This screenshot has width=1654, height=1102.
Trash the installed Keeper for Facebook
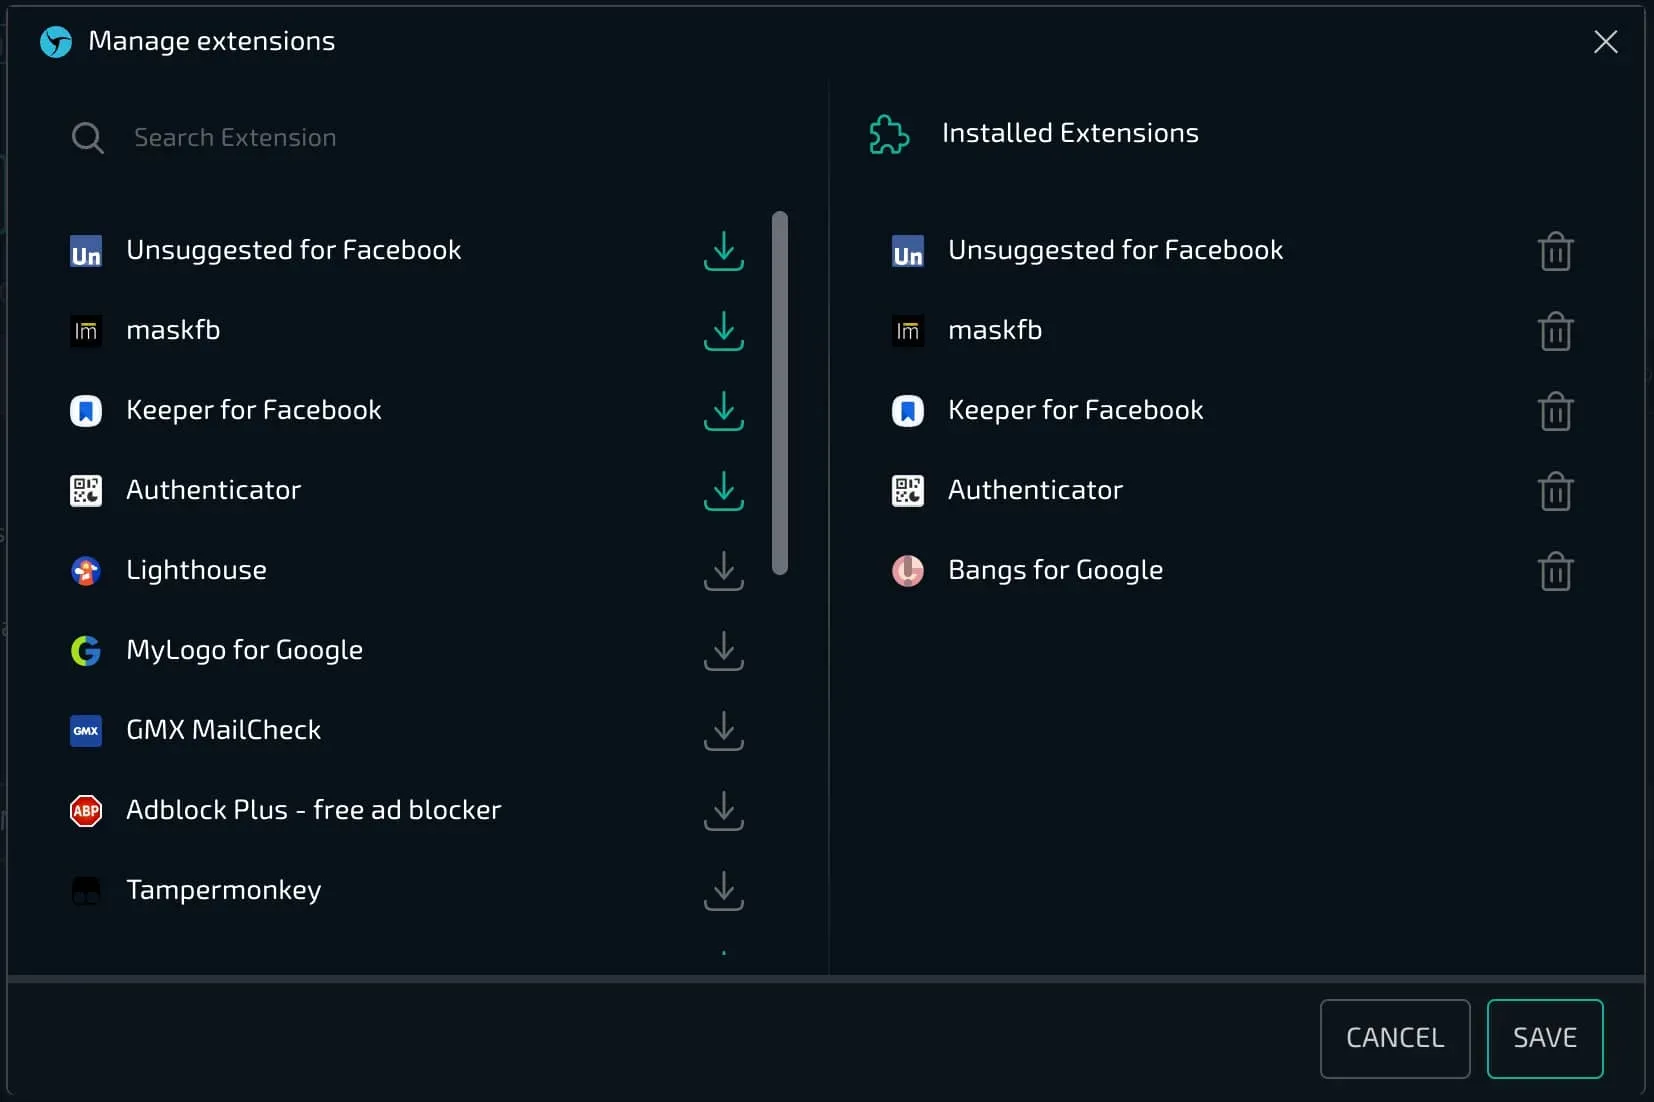(x=1555, y=411)
